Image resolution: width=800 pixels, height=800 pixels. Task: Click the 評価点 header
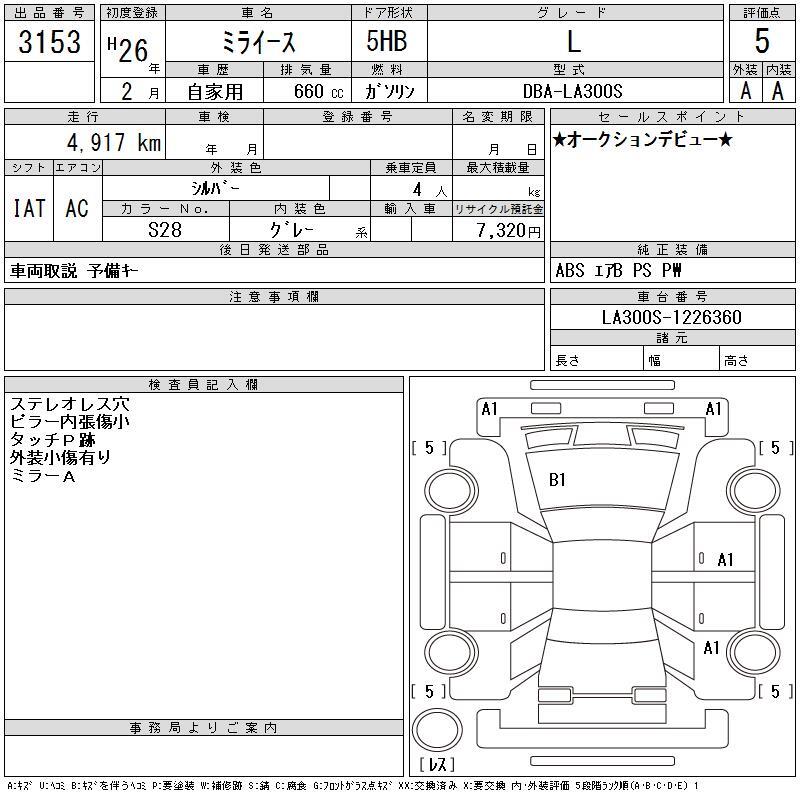pos(762,13)
